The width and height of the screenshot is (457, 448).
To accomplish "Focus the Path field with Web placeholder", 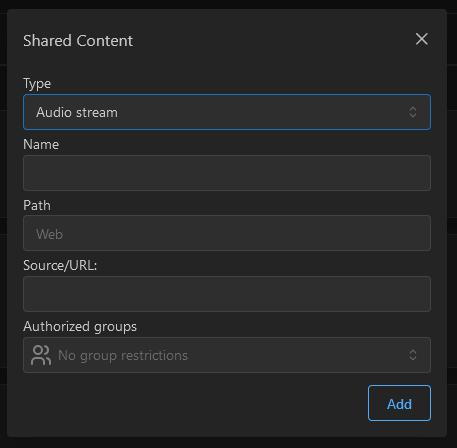I will [x=227, y=233].
